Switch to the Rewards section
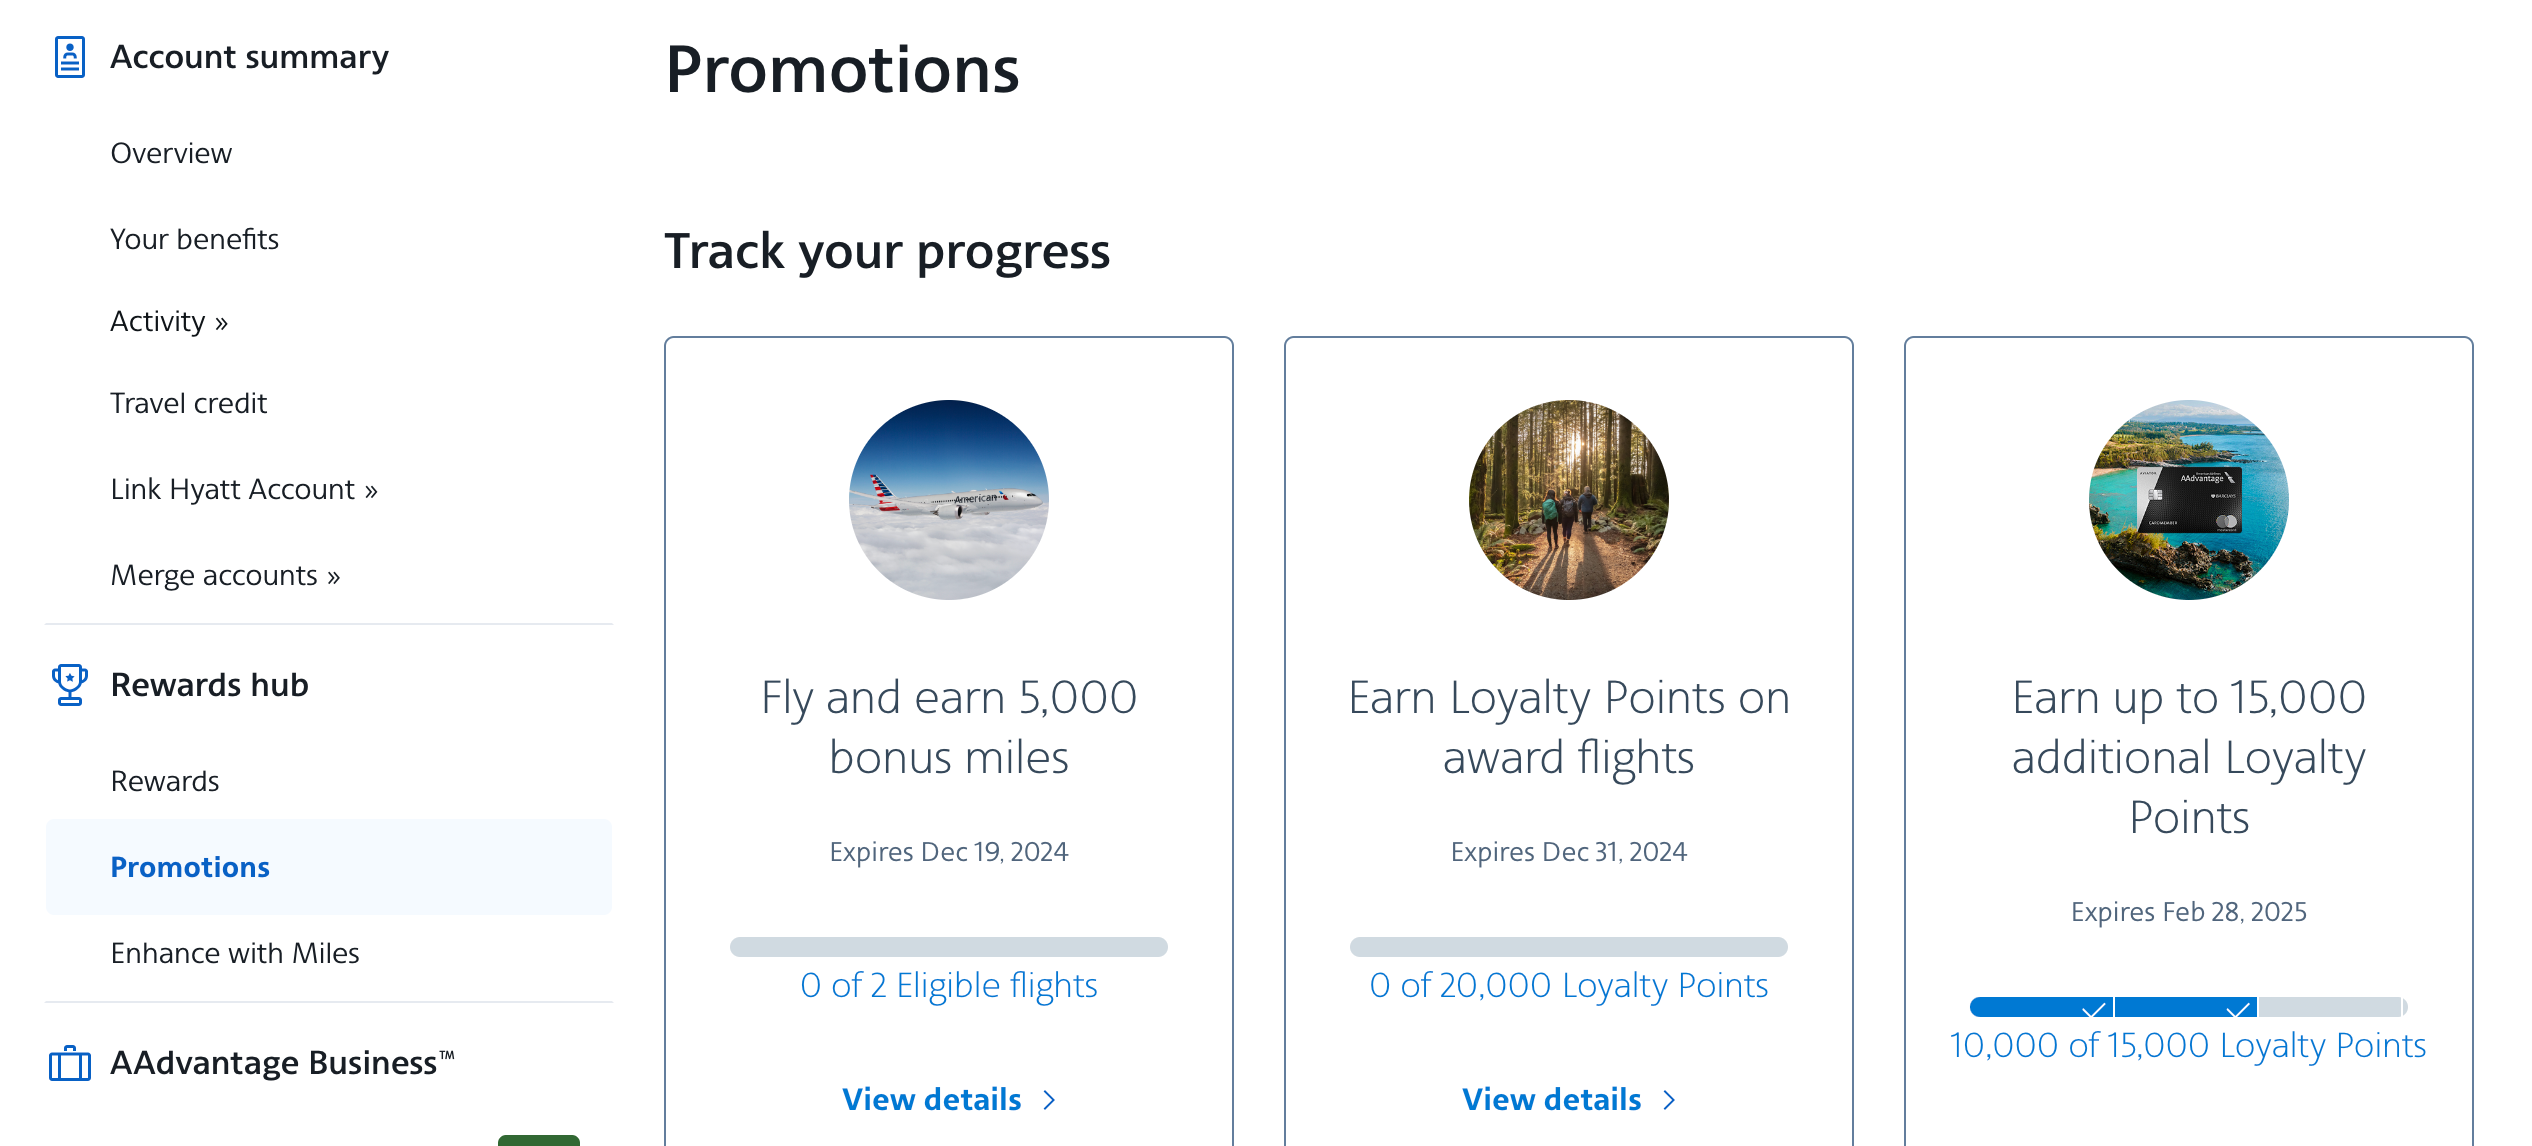The width and height of the screenshot is (2532, 1146). pos(165,781)
